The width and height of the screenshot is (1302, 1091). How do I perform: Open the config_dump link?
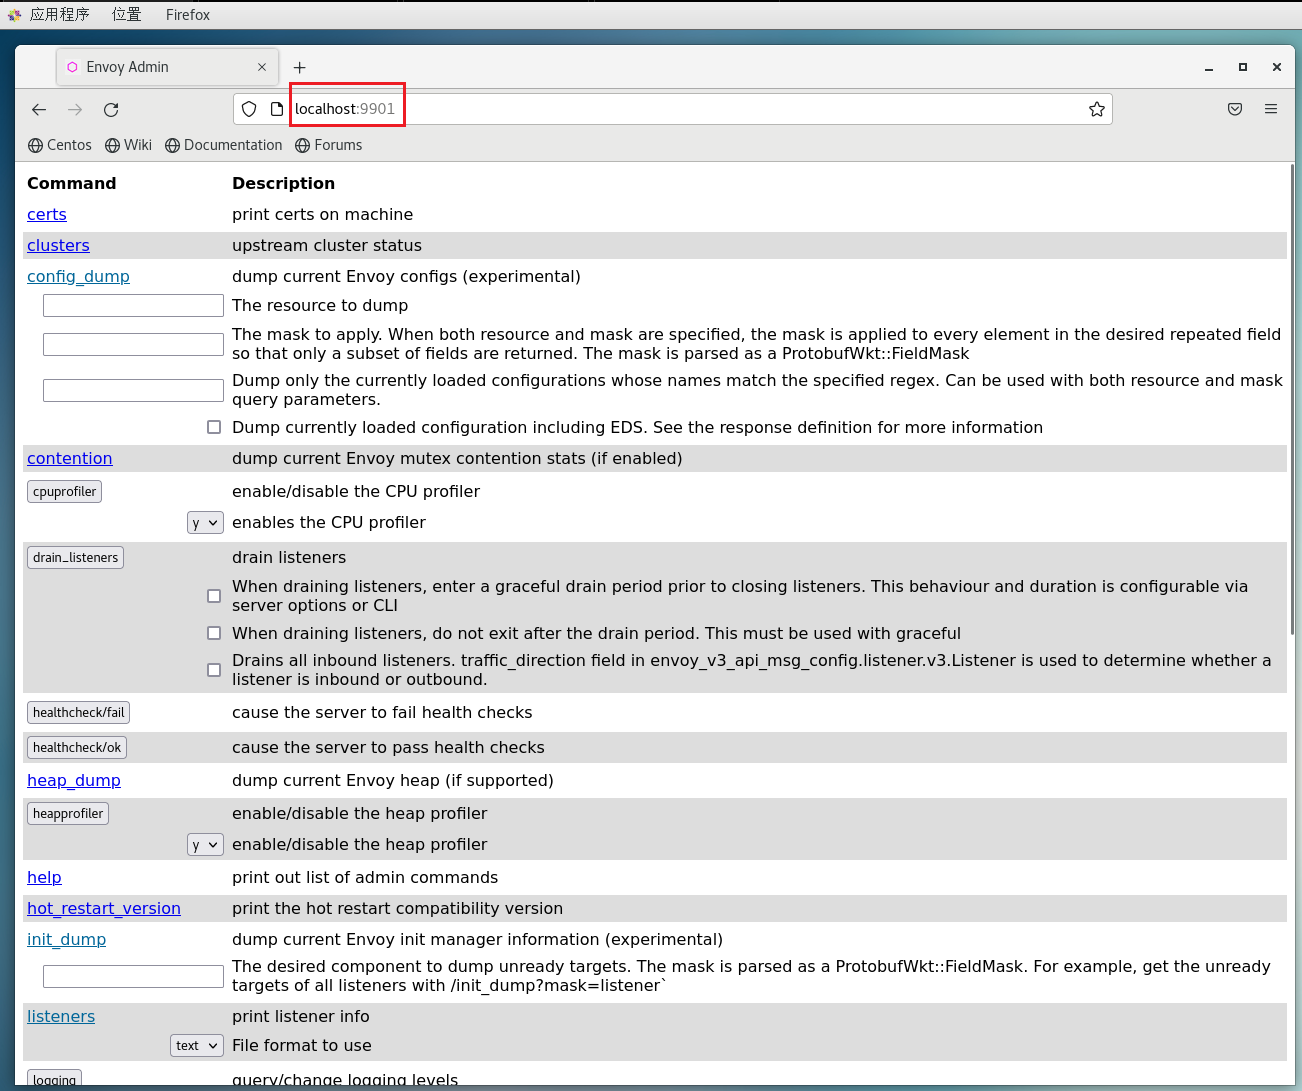[x=78, y=276]
